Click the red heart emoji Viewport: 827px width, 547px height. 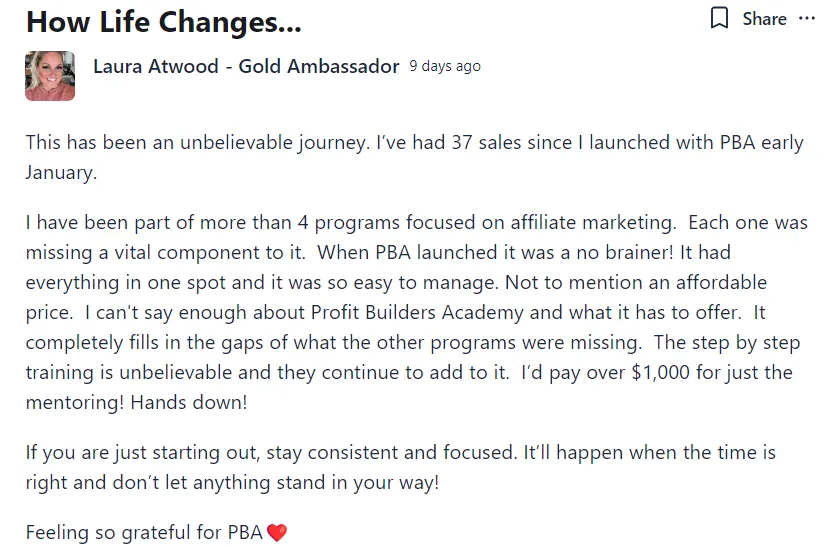tap(277, 533)
